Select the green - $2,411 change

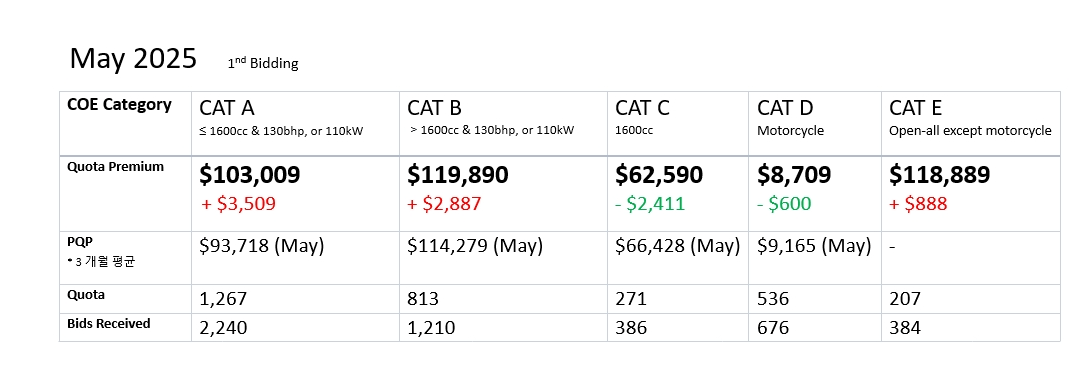coord(651,204)
